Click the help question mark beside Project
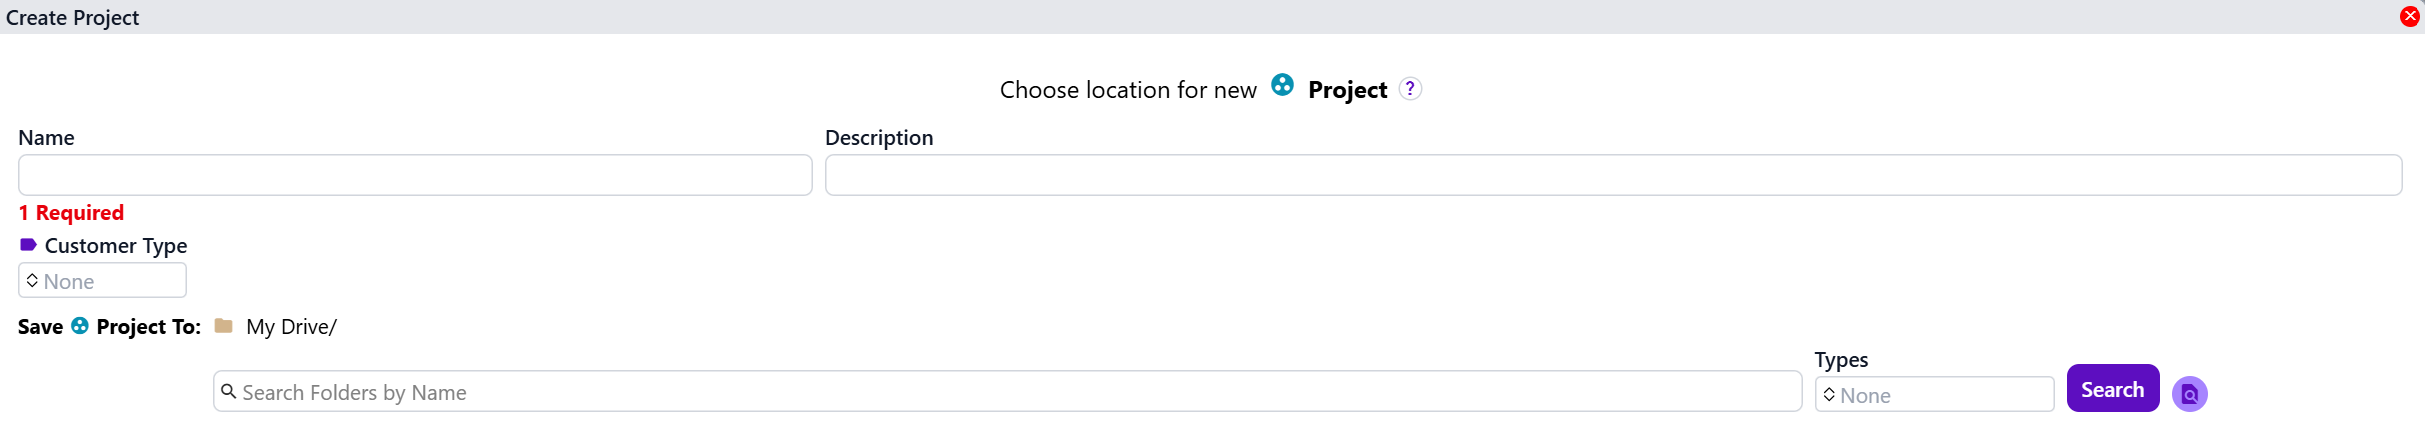Screen dimensions: 2425x424 [1410, 89]
